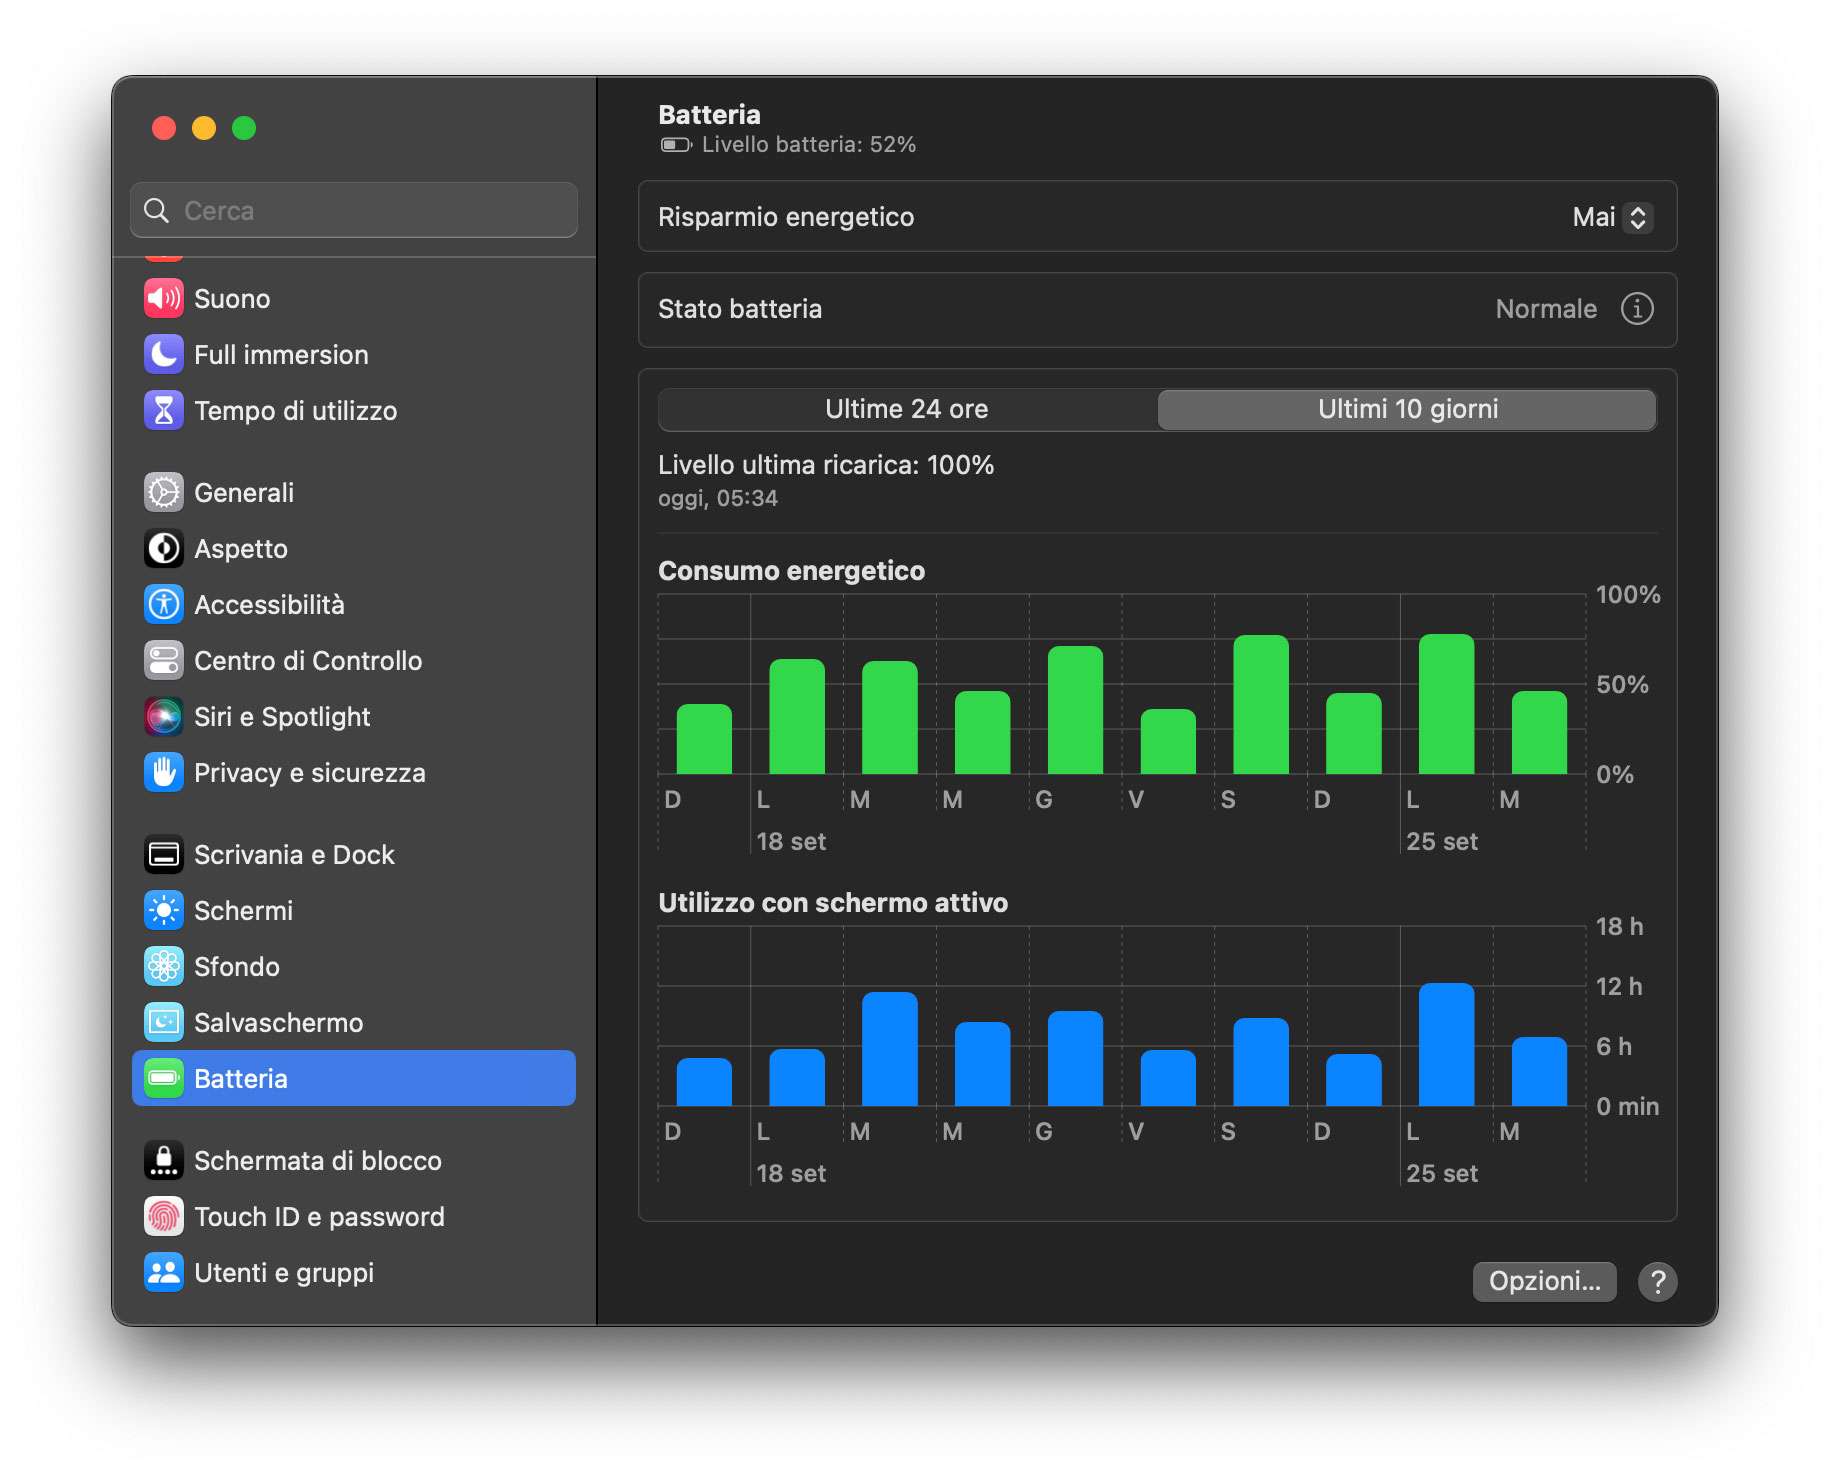Click the Accessibilità sidebar icon
The width and height of the screenshot is (1830, 1474).
(164, 605)
